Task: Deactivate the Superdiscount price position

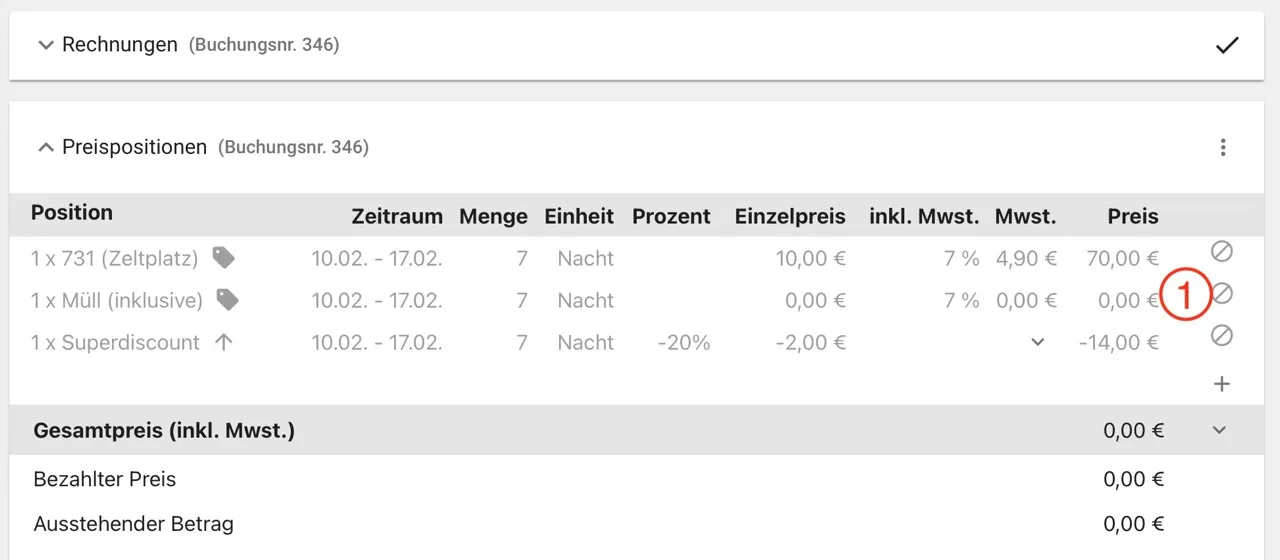Action: tap(1221, 336)
